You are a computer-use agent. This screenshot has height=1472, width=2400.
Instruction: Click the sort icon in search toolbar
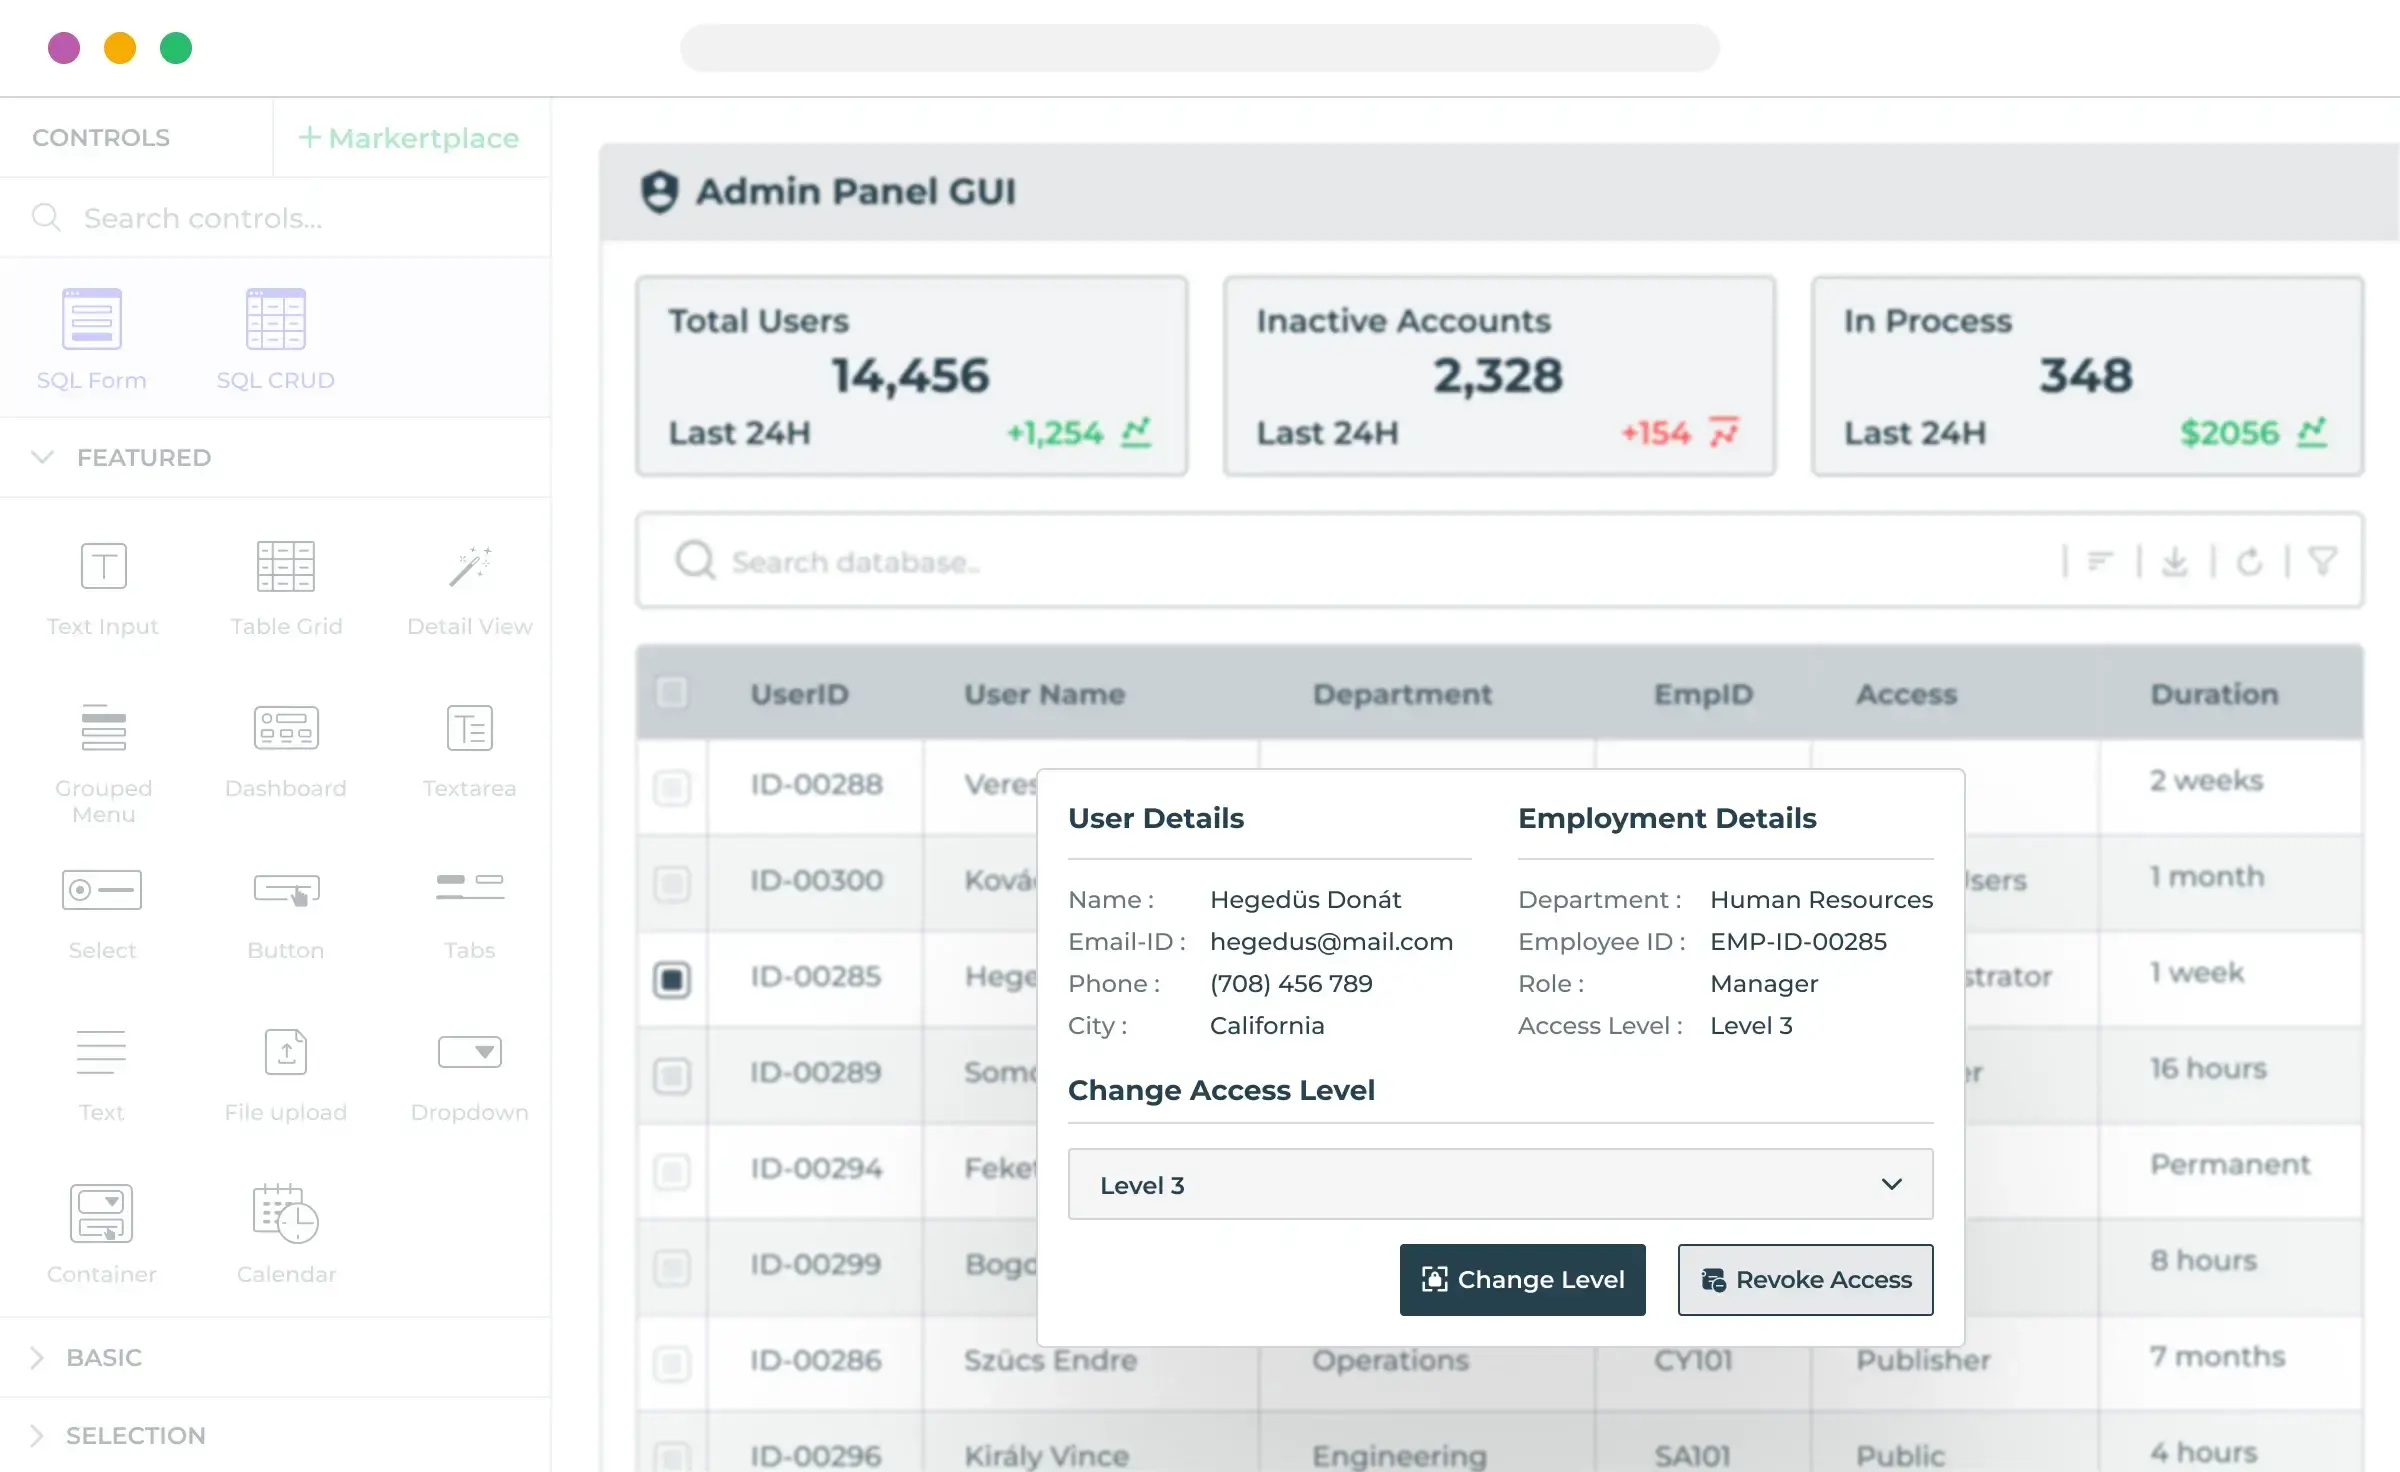(x=2100, y=562)
